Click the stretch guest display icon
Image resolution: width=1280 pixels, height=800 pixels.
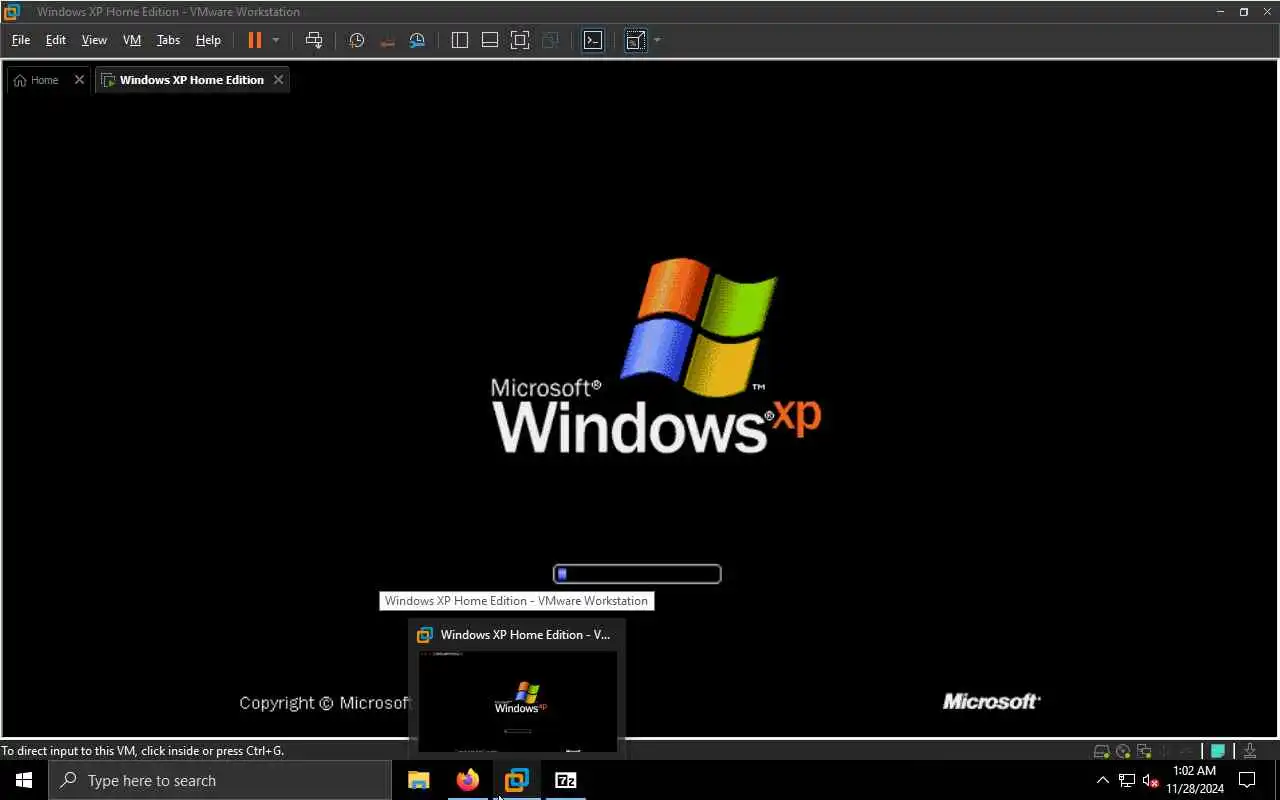click(x=635, y=40)
